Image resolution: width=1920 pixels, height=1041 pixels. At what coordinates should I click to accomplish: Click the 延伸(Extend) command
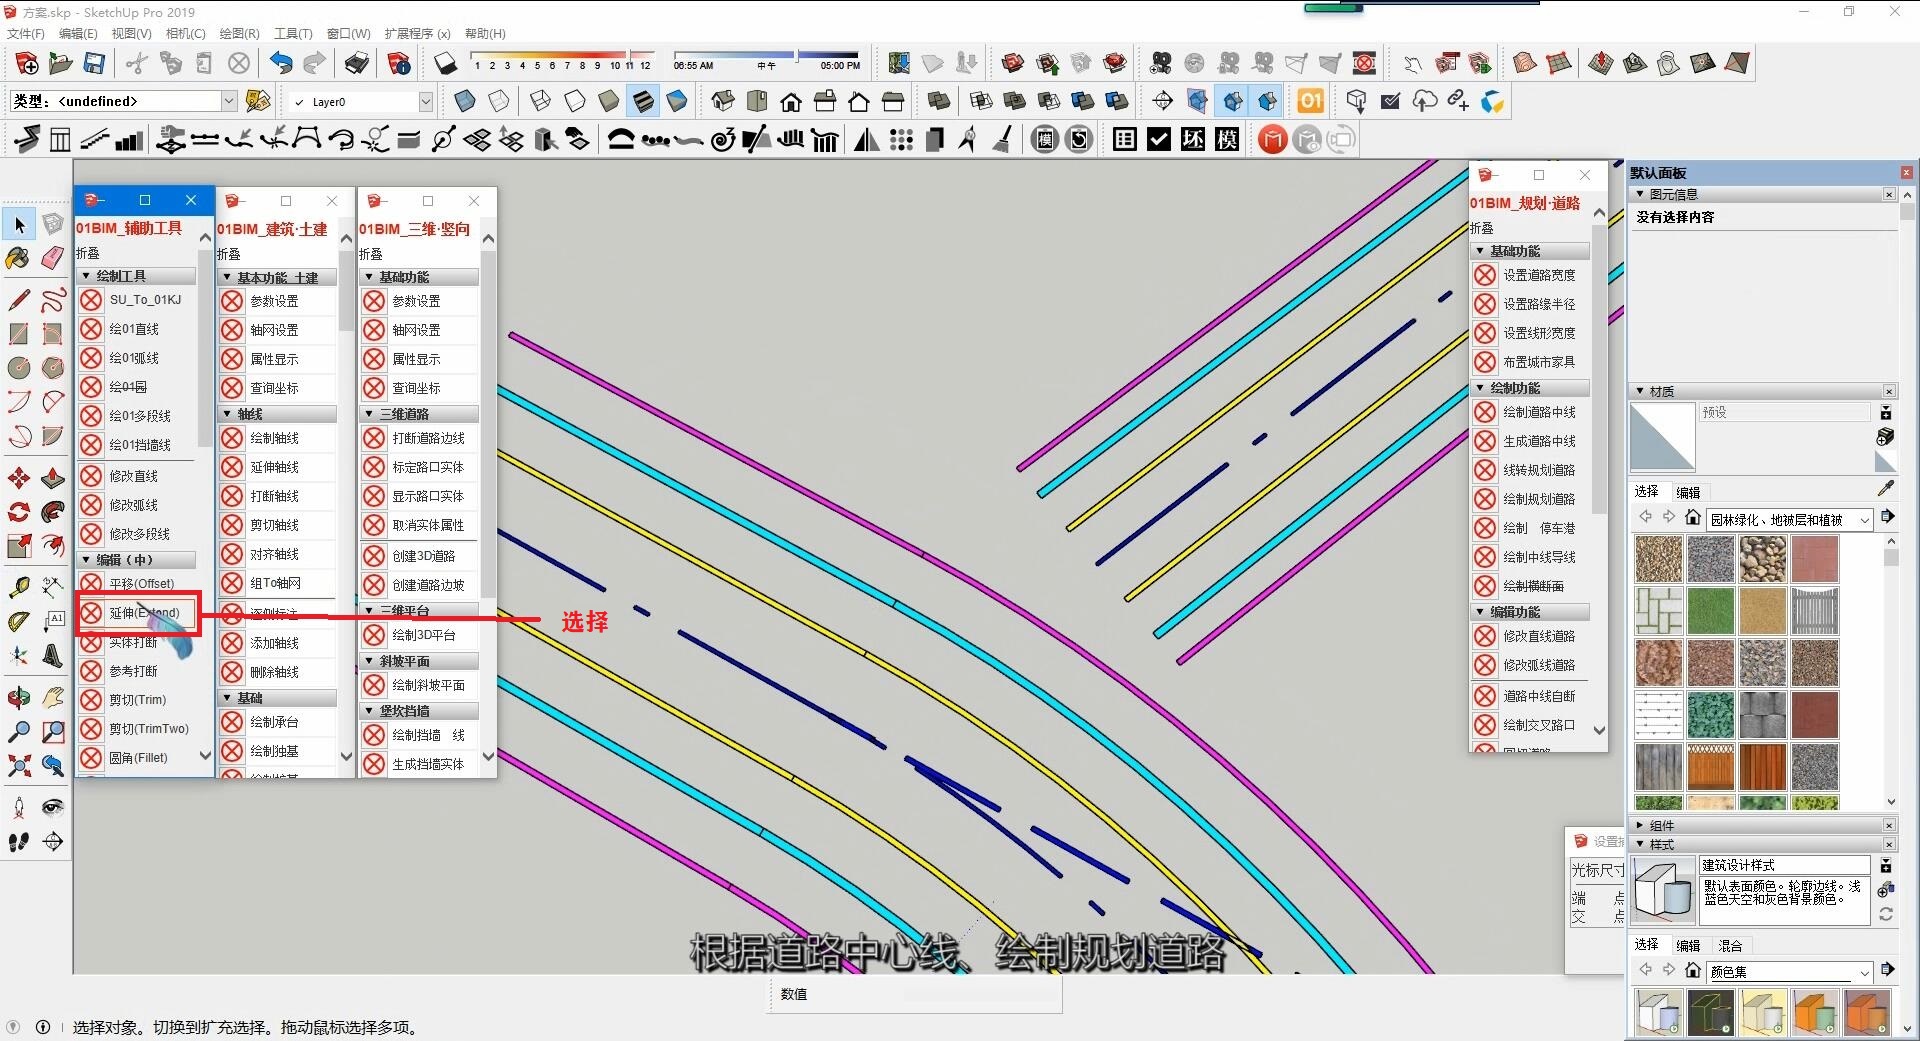tap(139, 613)
